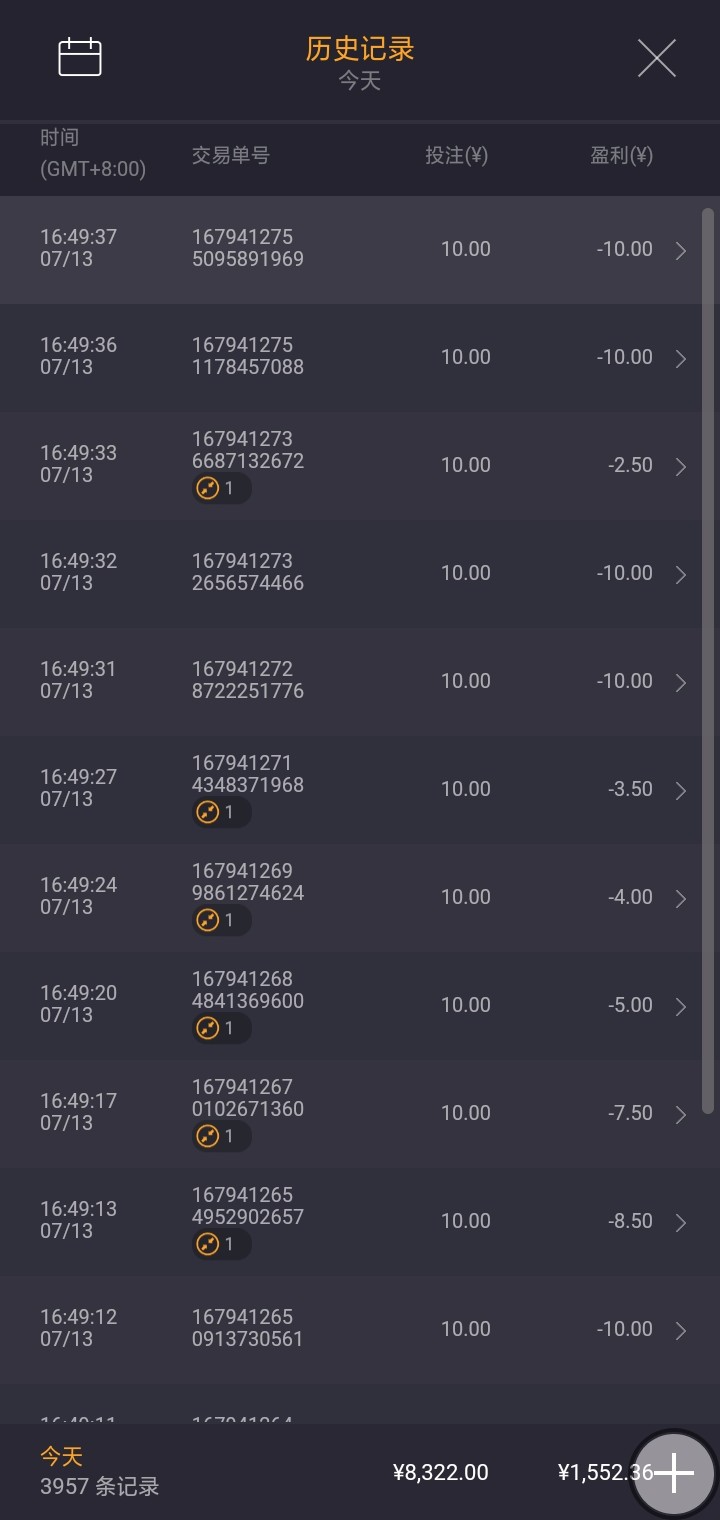Tap the 历史记录 header title
720x1520 pixels.
coord(360,49)
